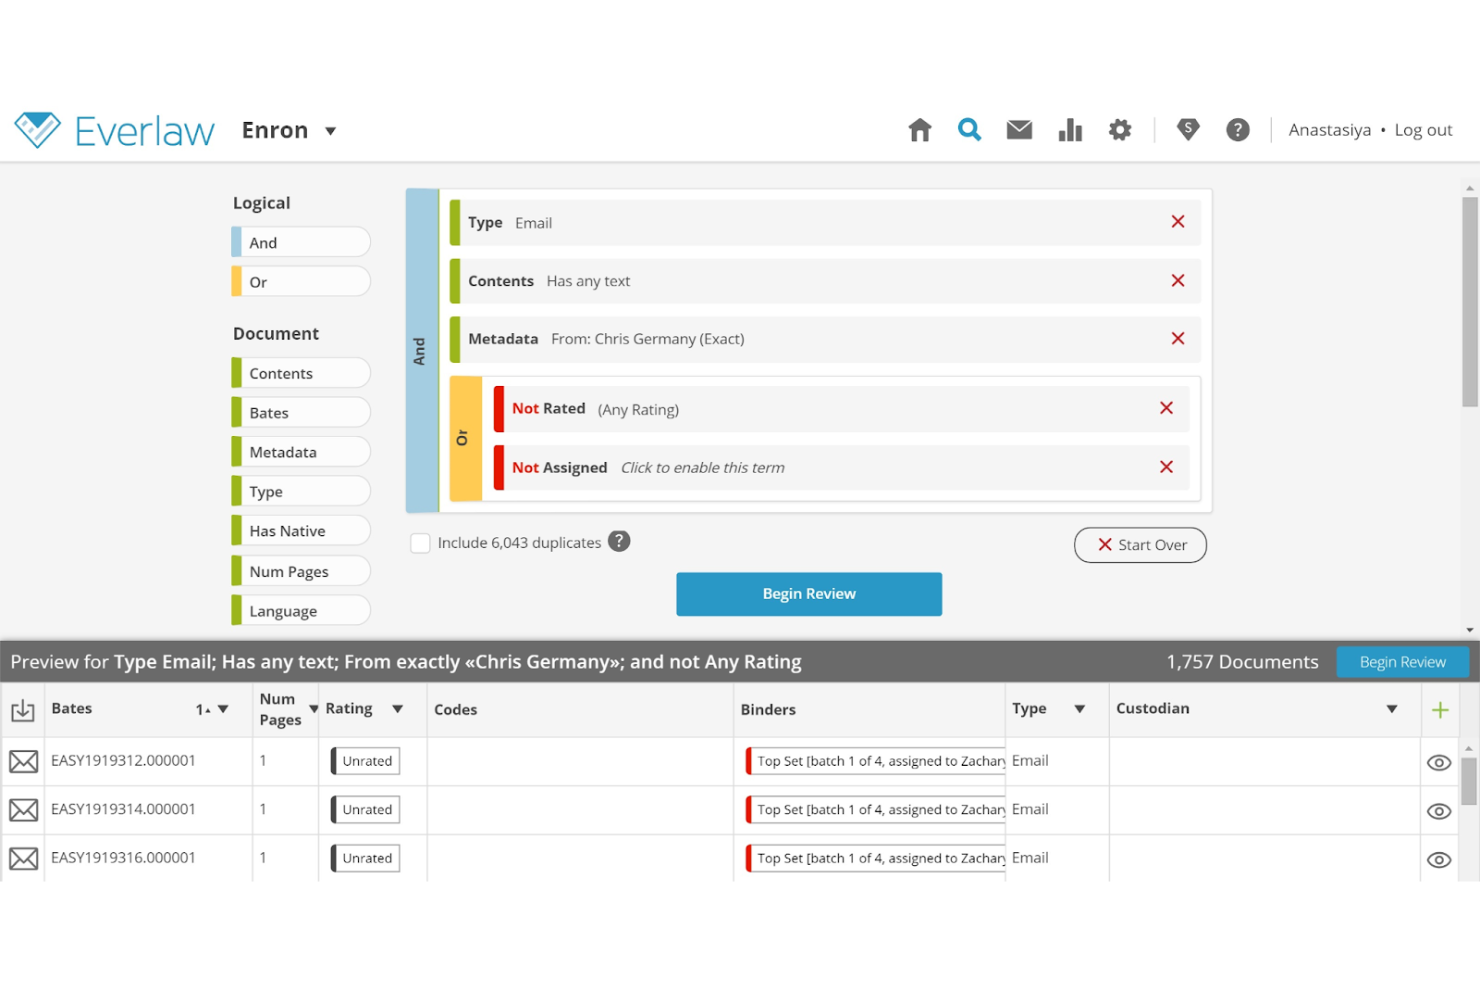Toggle negation on Not Assigned term

[x=525, y=467]
